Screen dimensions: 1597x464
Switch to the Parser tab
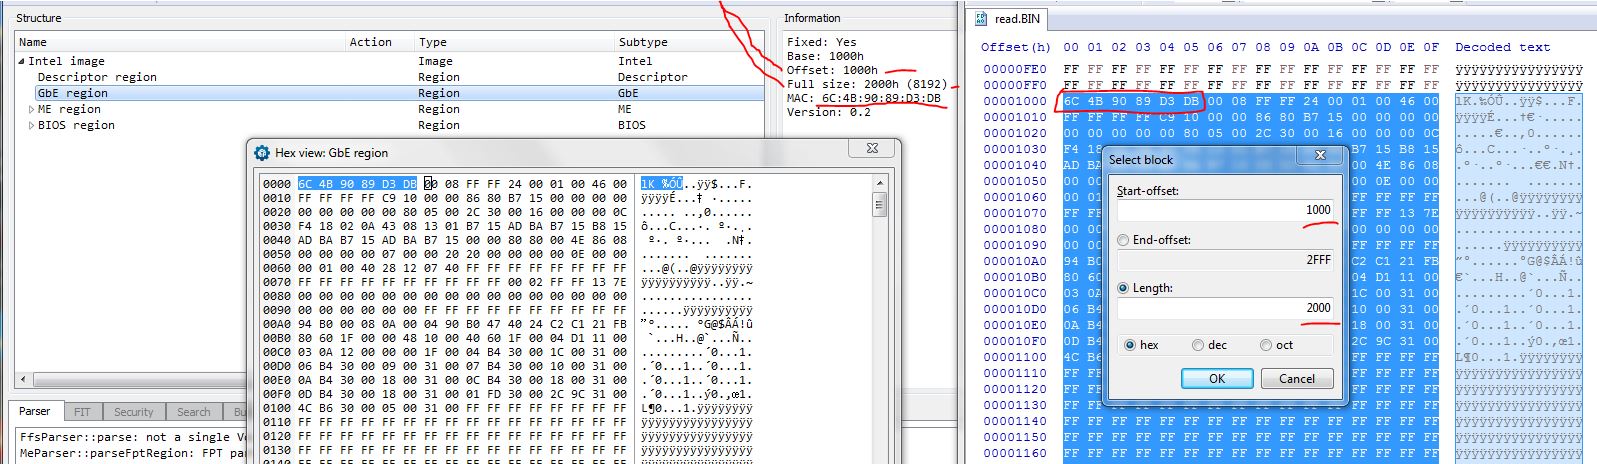(35, 411)
